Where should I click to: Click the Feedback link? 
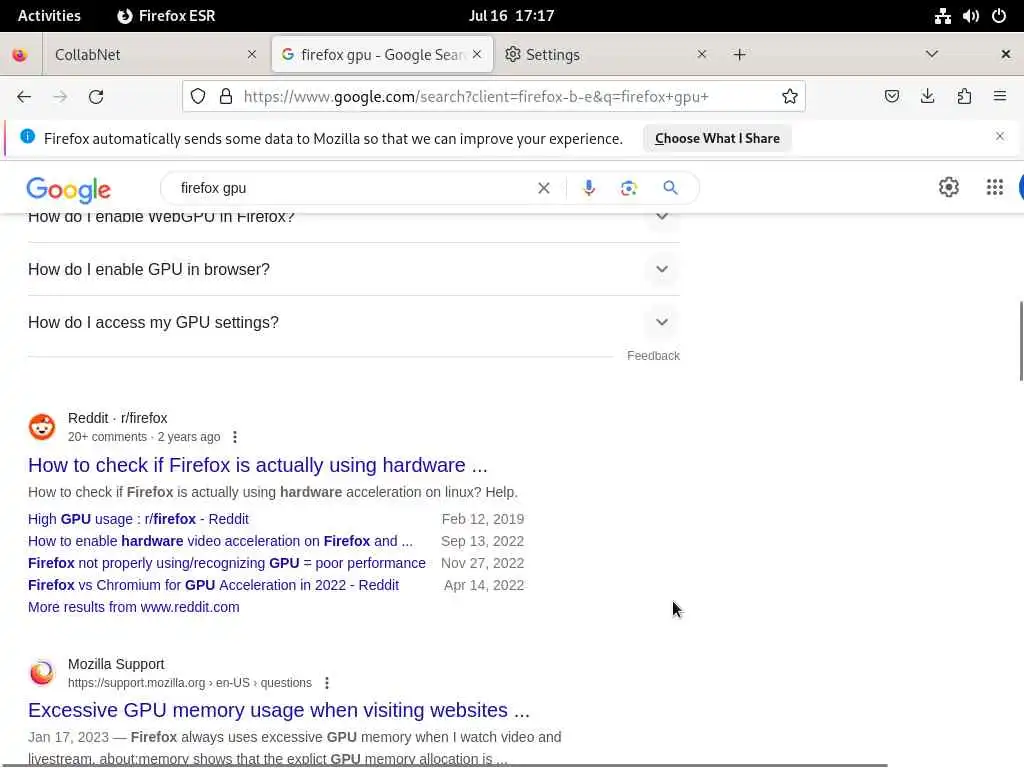[653, 356]
